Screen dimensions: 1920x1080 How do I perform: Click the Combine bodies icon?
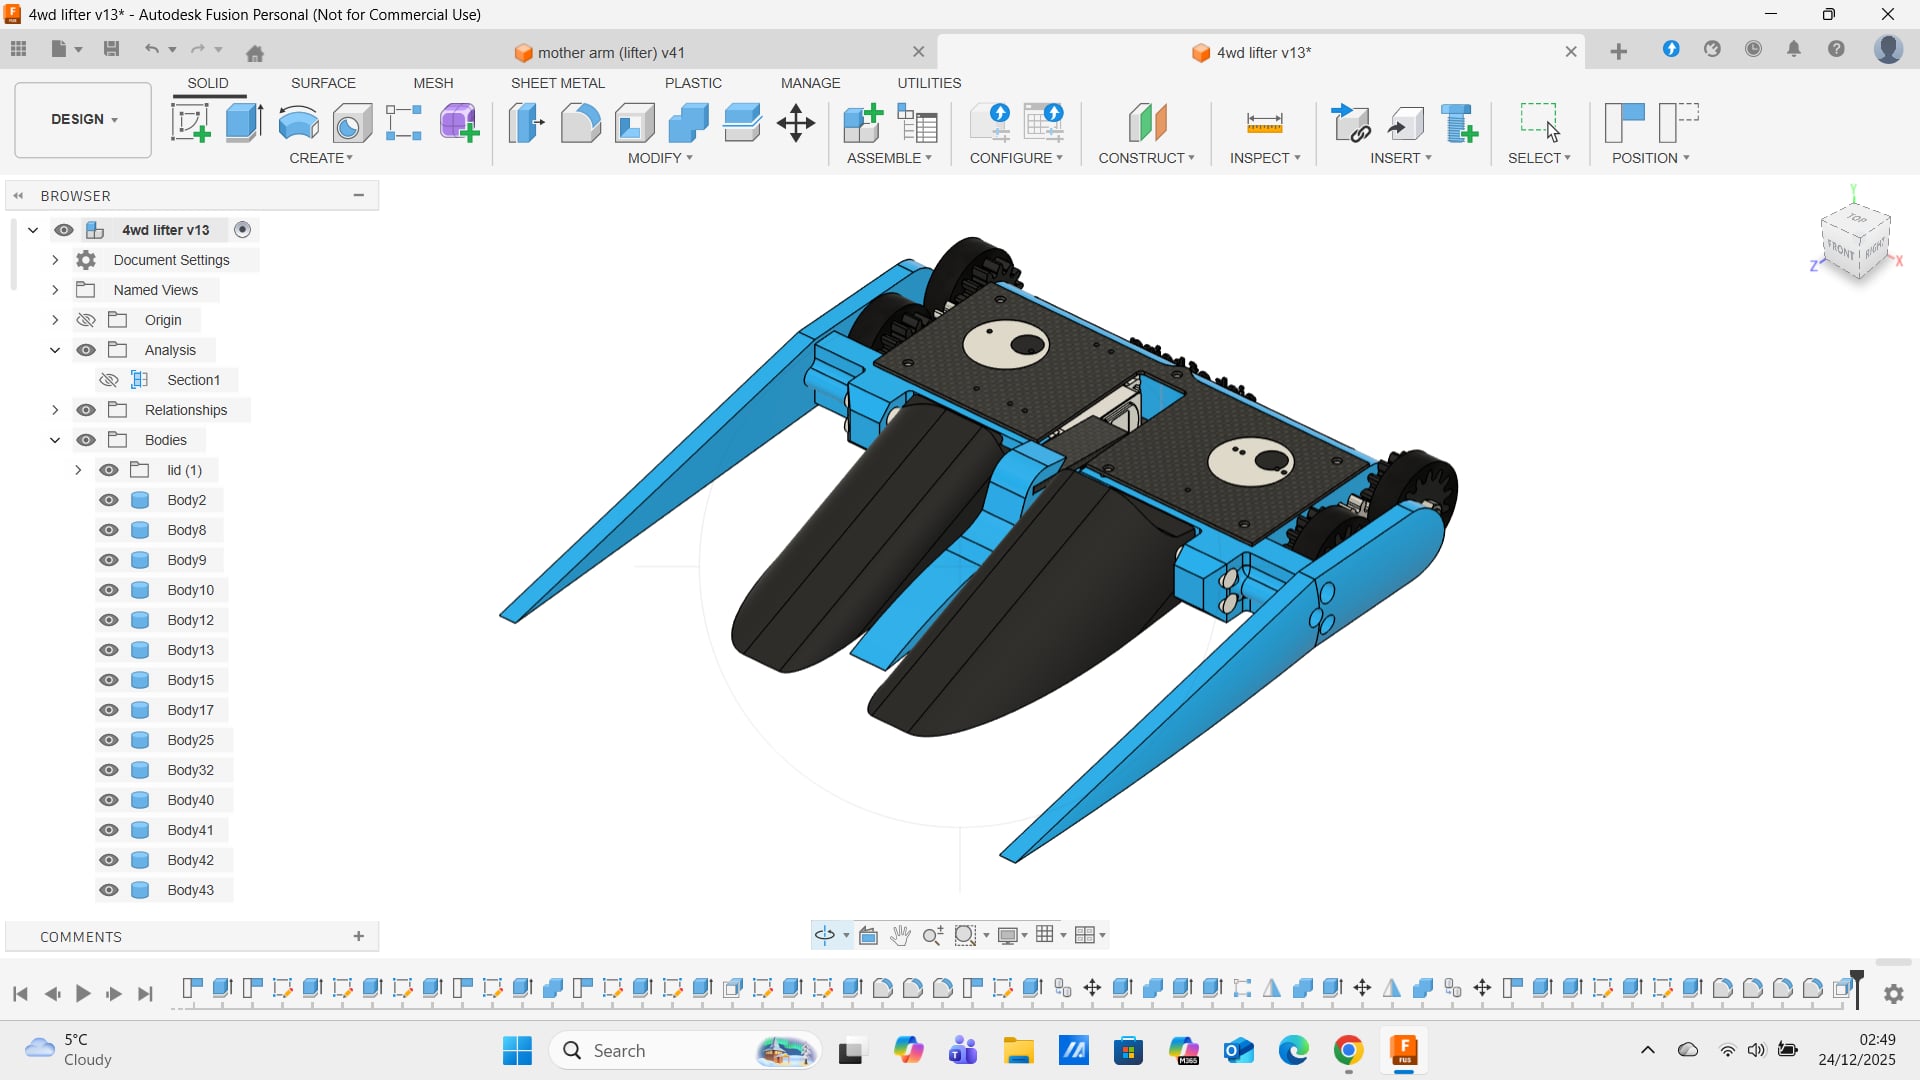click(x=688, y=123)
